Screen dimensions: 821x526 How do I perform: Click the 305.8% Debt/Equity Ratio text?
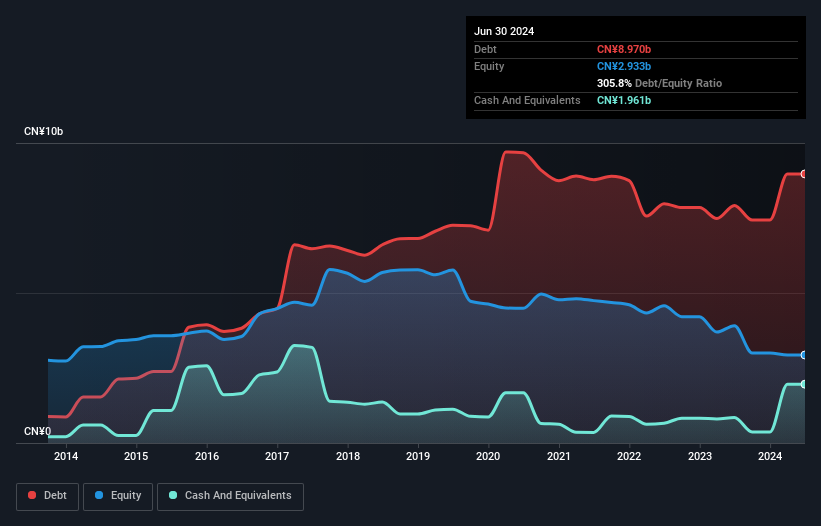point(659,83)
